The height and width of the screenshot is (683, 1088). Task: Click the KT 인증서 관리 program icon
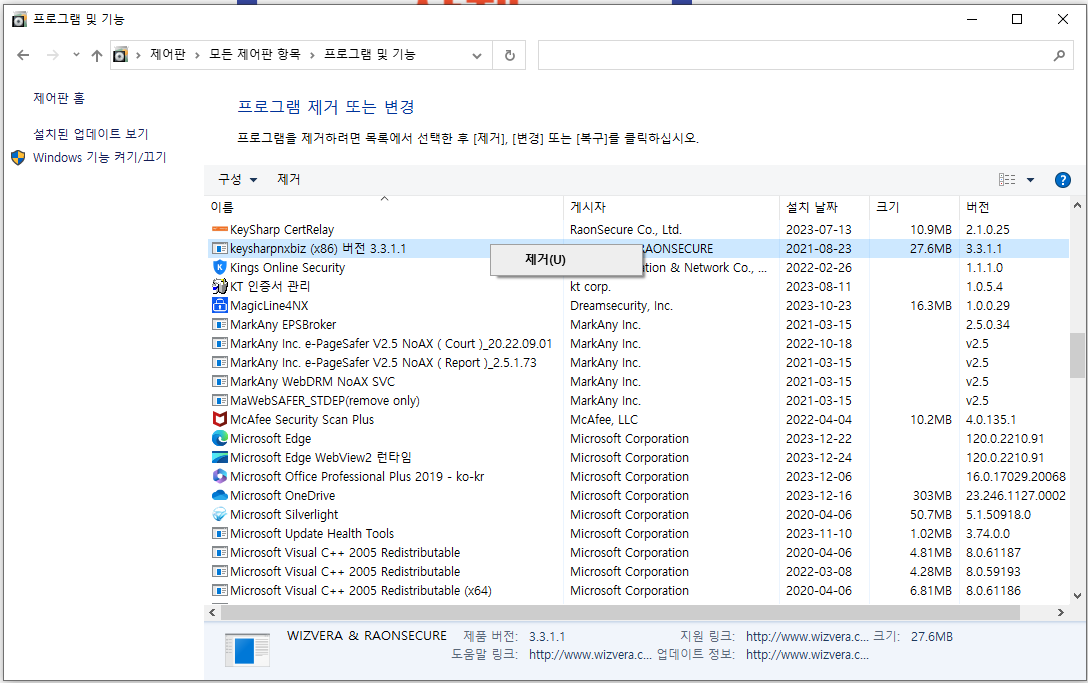pyautogui.click(x=221, y=286)
